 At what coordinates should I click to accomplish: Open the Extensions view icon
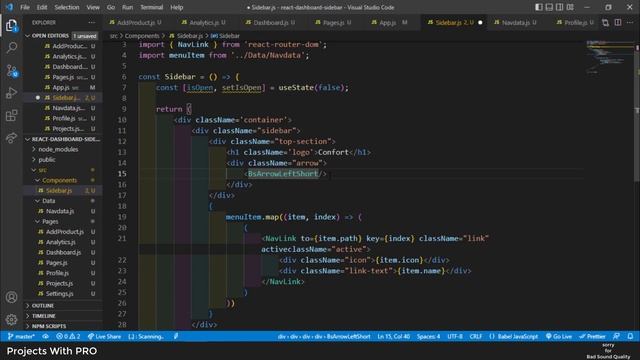(x=11, y=116)
